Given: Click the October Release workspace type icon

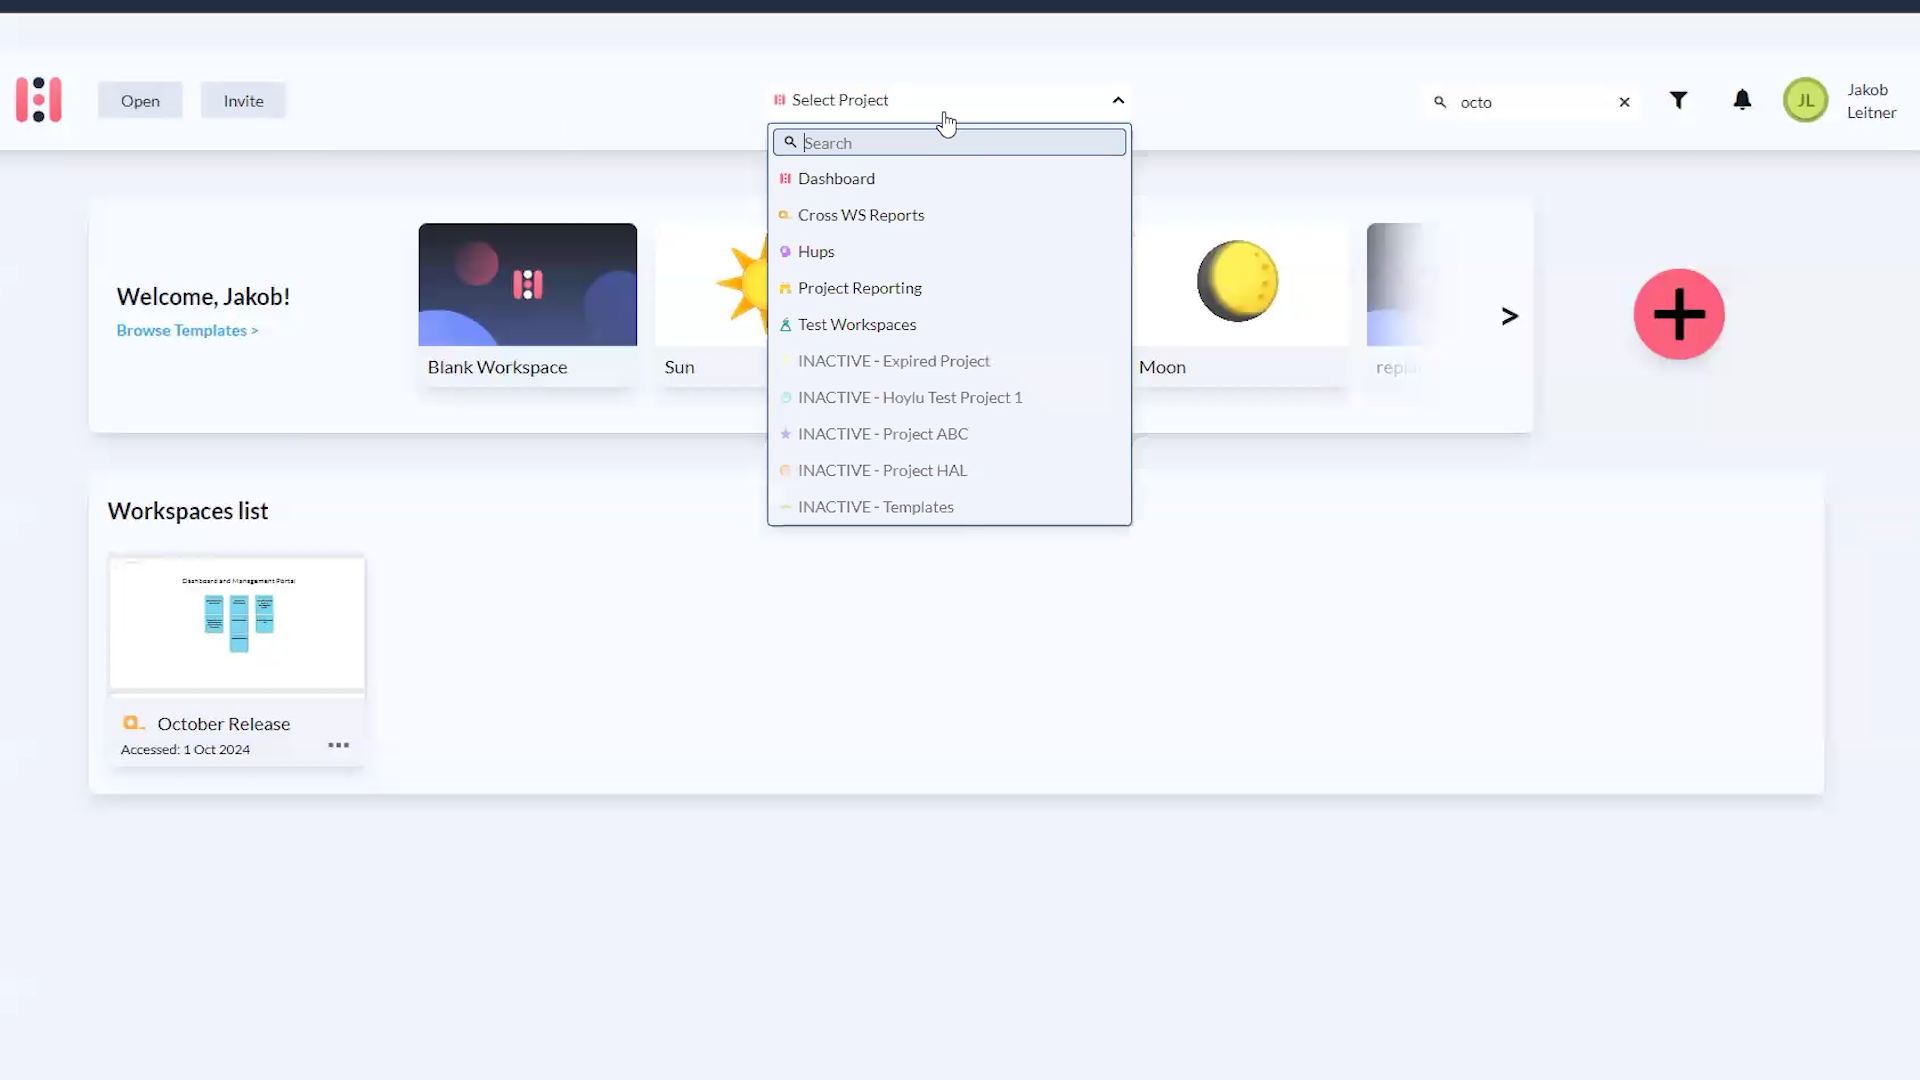Looking at the screenshot, I should point(133,723).
